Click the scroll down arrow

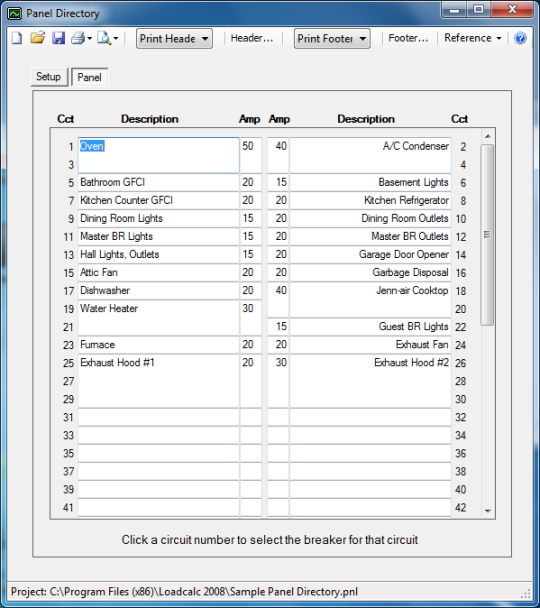point(488,511)
